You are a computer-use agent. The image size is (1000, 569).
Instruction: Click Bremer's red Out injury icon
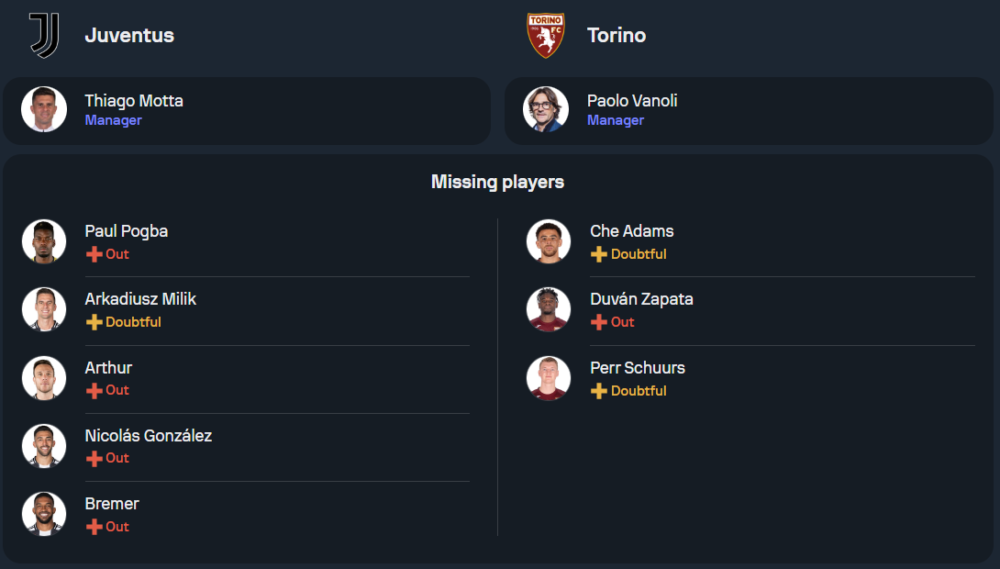pyautogui.click(x=94, y=526)
